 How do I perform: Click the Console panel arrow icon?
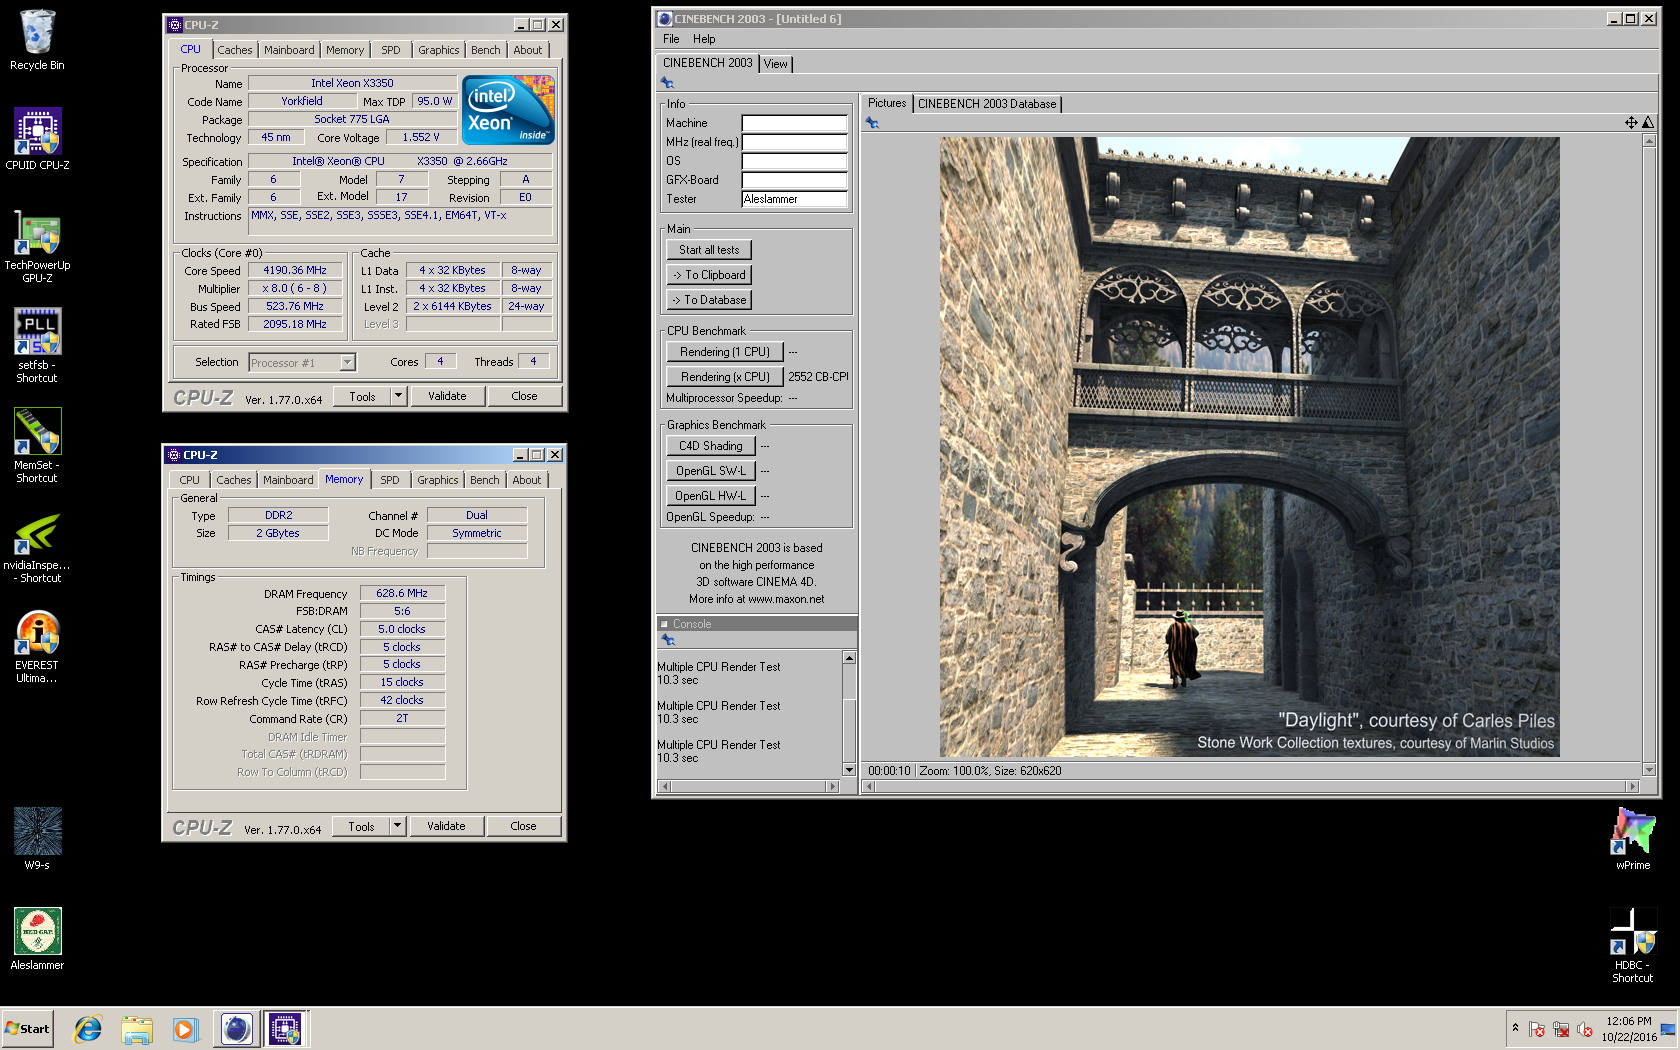click(x=668, y=640)
